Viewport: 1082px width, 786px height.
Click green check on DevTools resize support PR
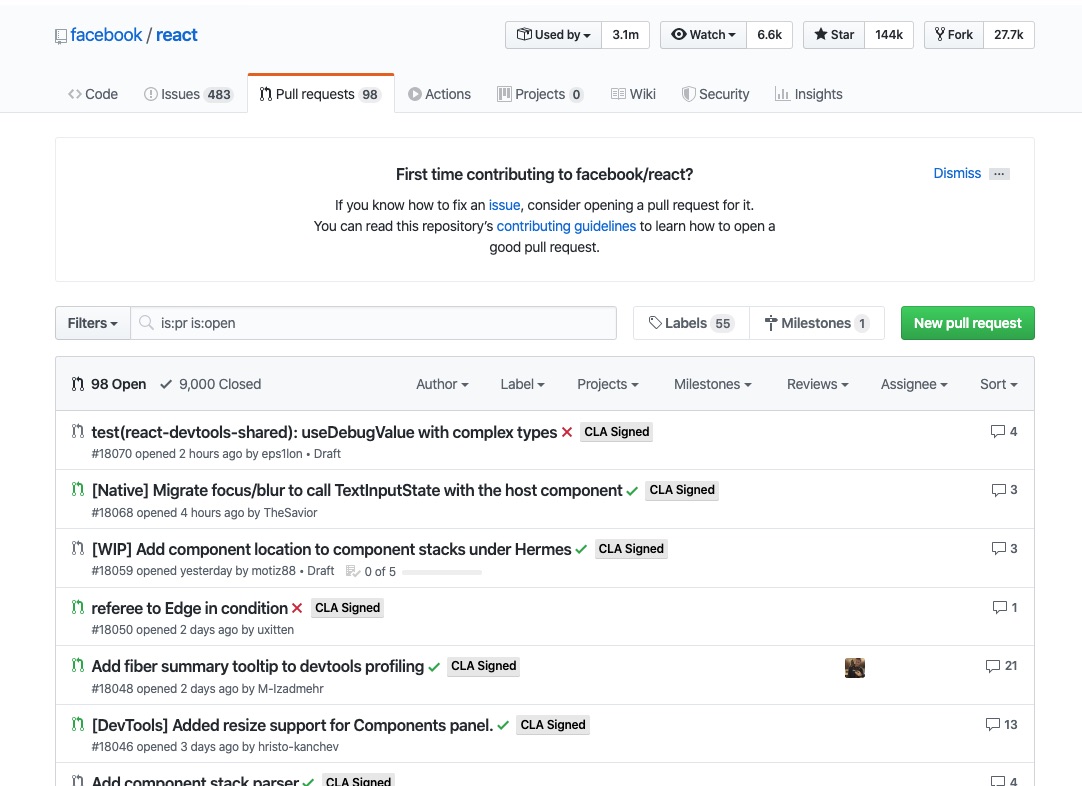503,725
